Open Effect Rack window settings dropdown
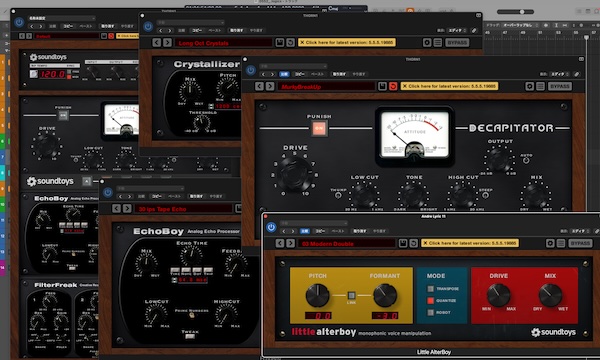Viewport: 600px width, 360px height. (61, 18)
